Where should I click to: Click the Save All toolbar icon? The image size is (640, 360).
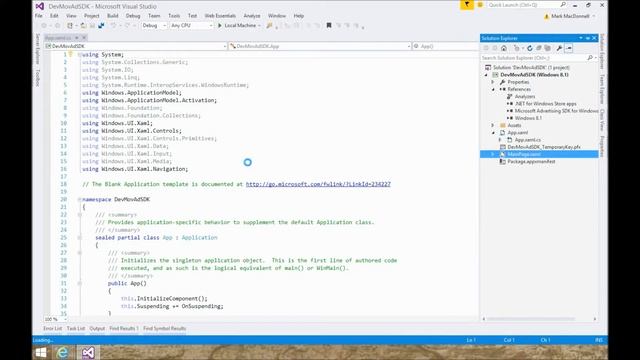(x=101, y=25)
